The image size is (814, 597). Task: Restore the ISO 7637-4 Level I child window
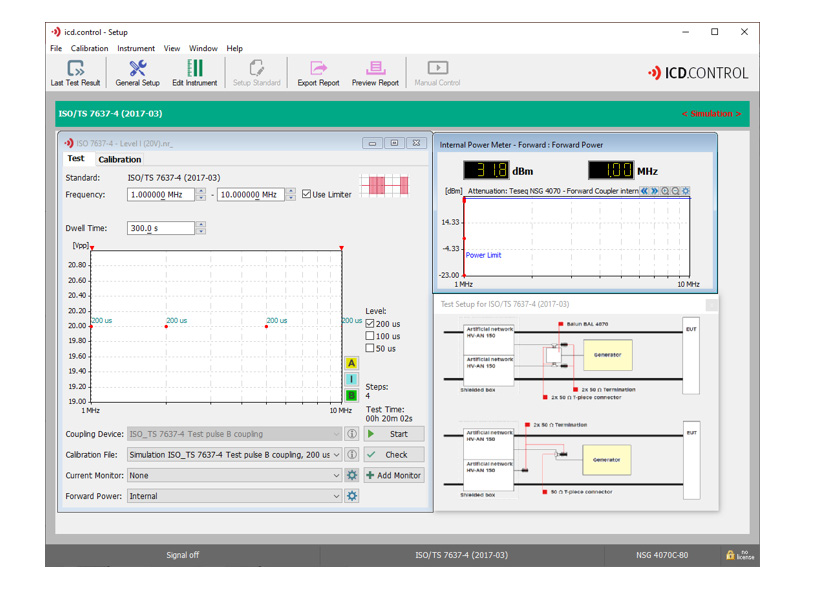click(x=395, y=143)
